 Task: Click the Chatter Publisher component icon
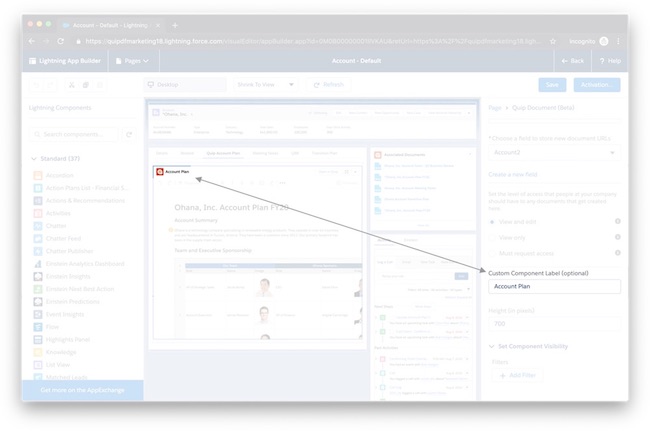tap(38, 251)
